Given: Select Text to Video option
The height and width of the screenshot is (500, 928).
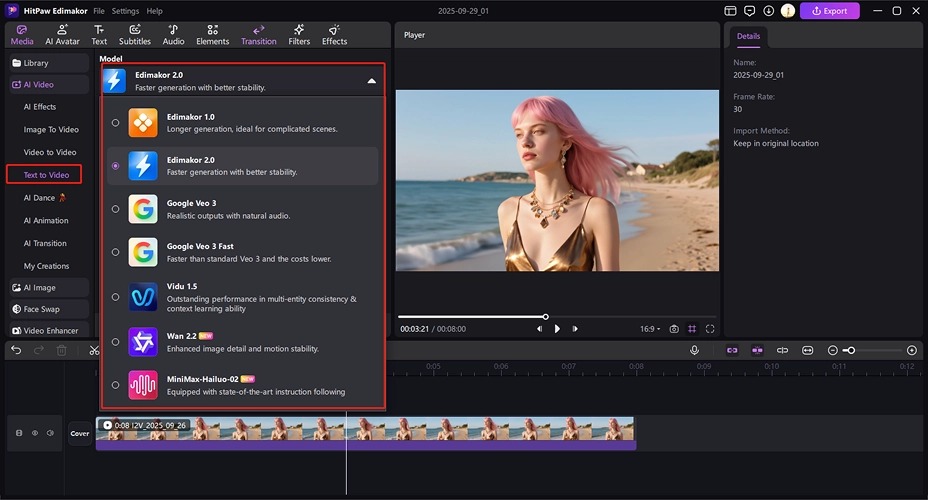Looking at the screenshot, I should [44, 175].
